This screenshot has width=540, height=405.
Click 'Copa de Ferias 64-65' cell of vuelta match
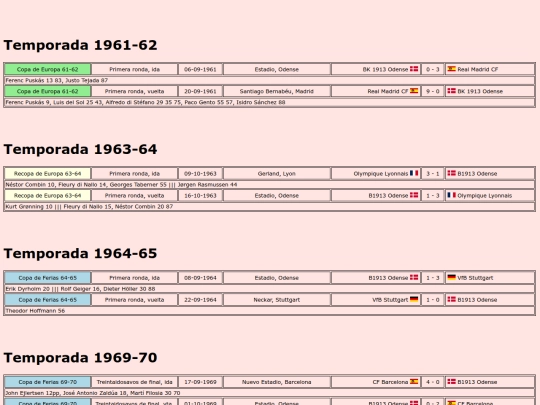(48, 300)
